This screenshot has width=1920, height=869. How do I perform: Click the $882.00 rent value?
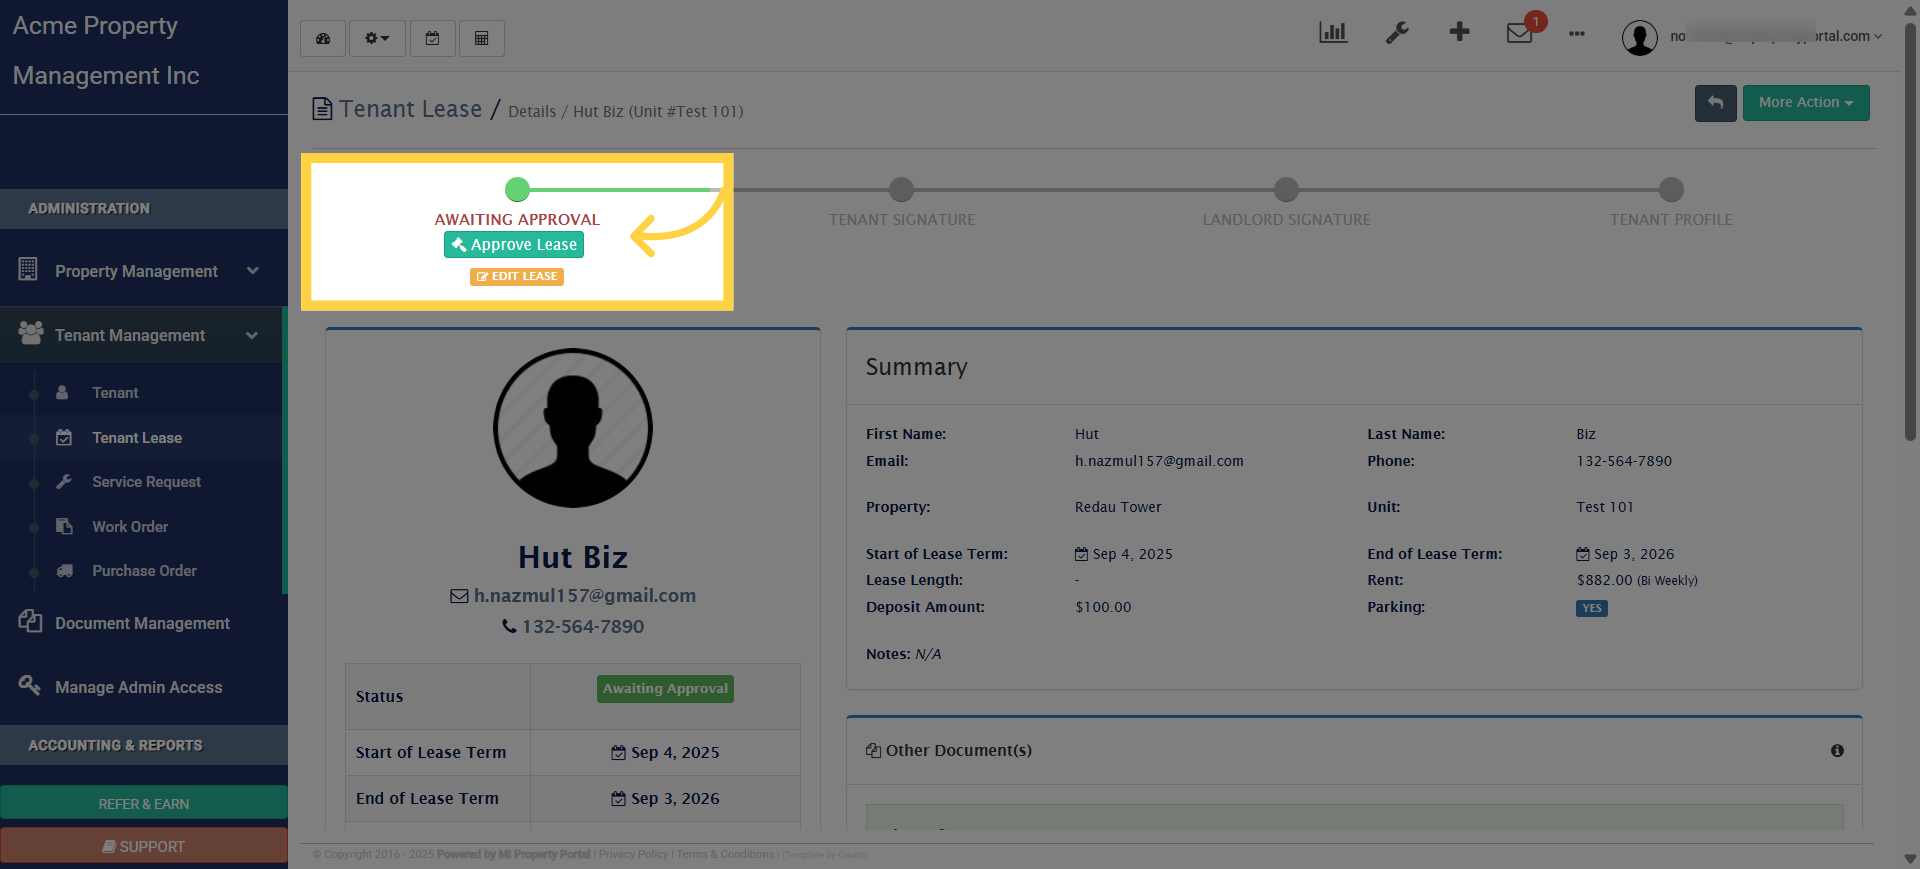1604,580
